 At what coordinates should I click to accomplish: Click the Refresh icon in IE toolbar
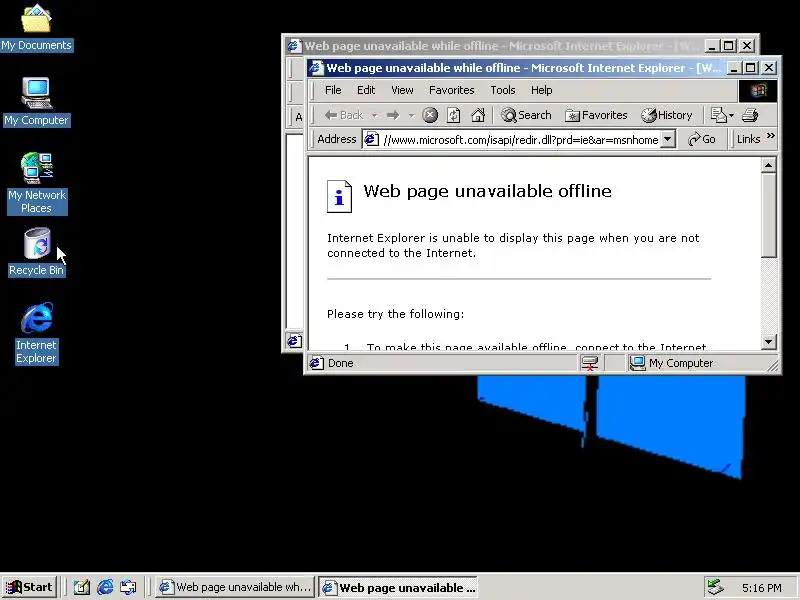tap(454, 115)
